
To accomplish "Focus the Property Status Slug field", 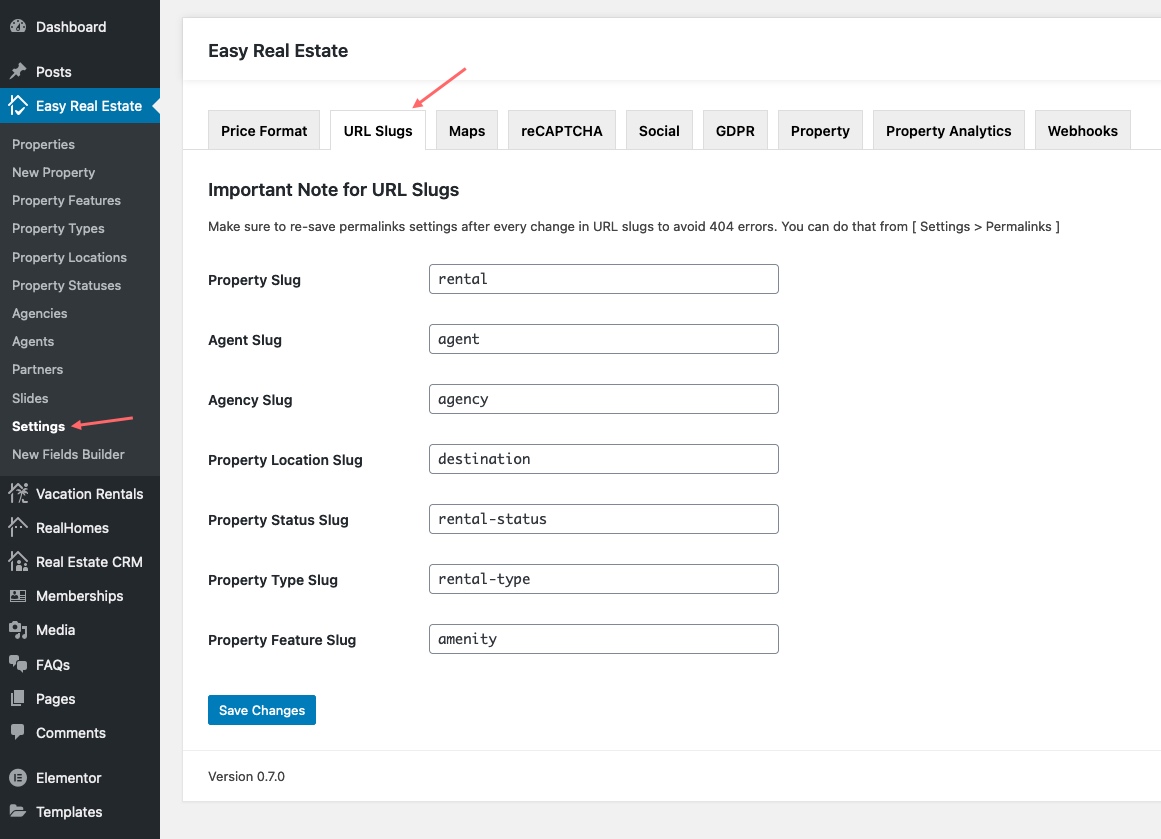I will 603,519.
